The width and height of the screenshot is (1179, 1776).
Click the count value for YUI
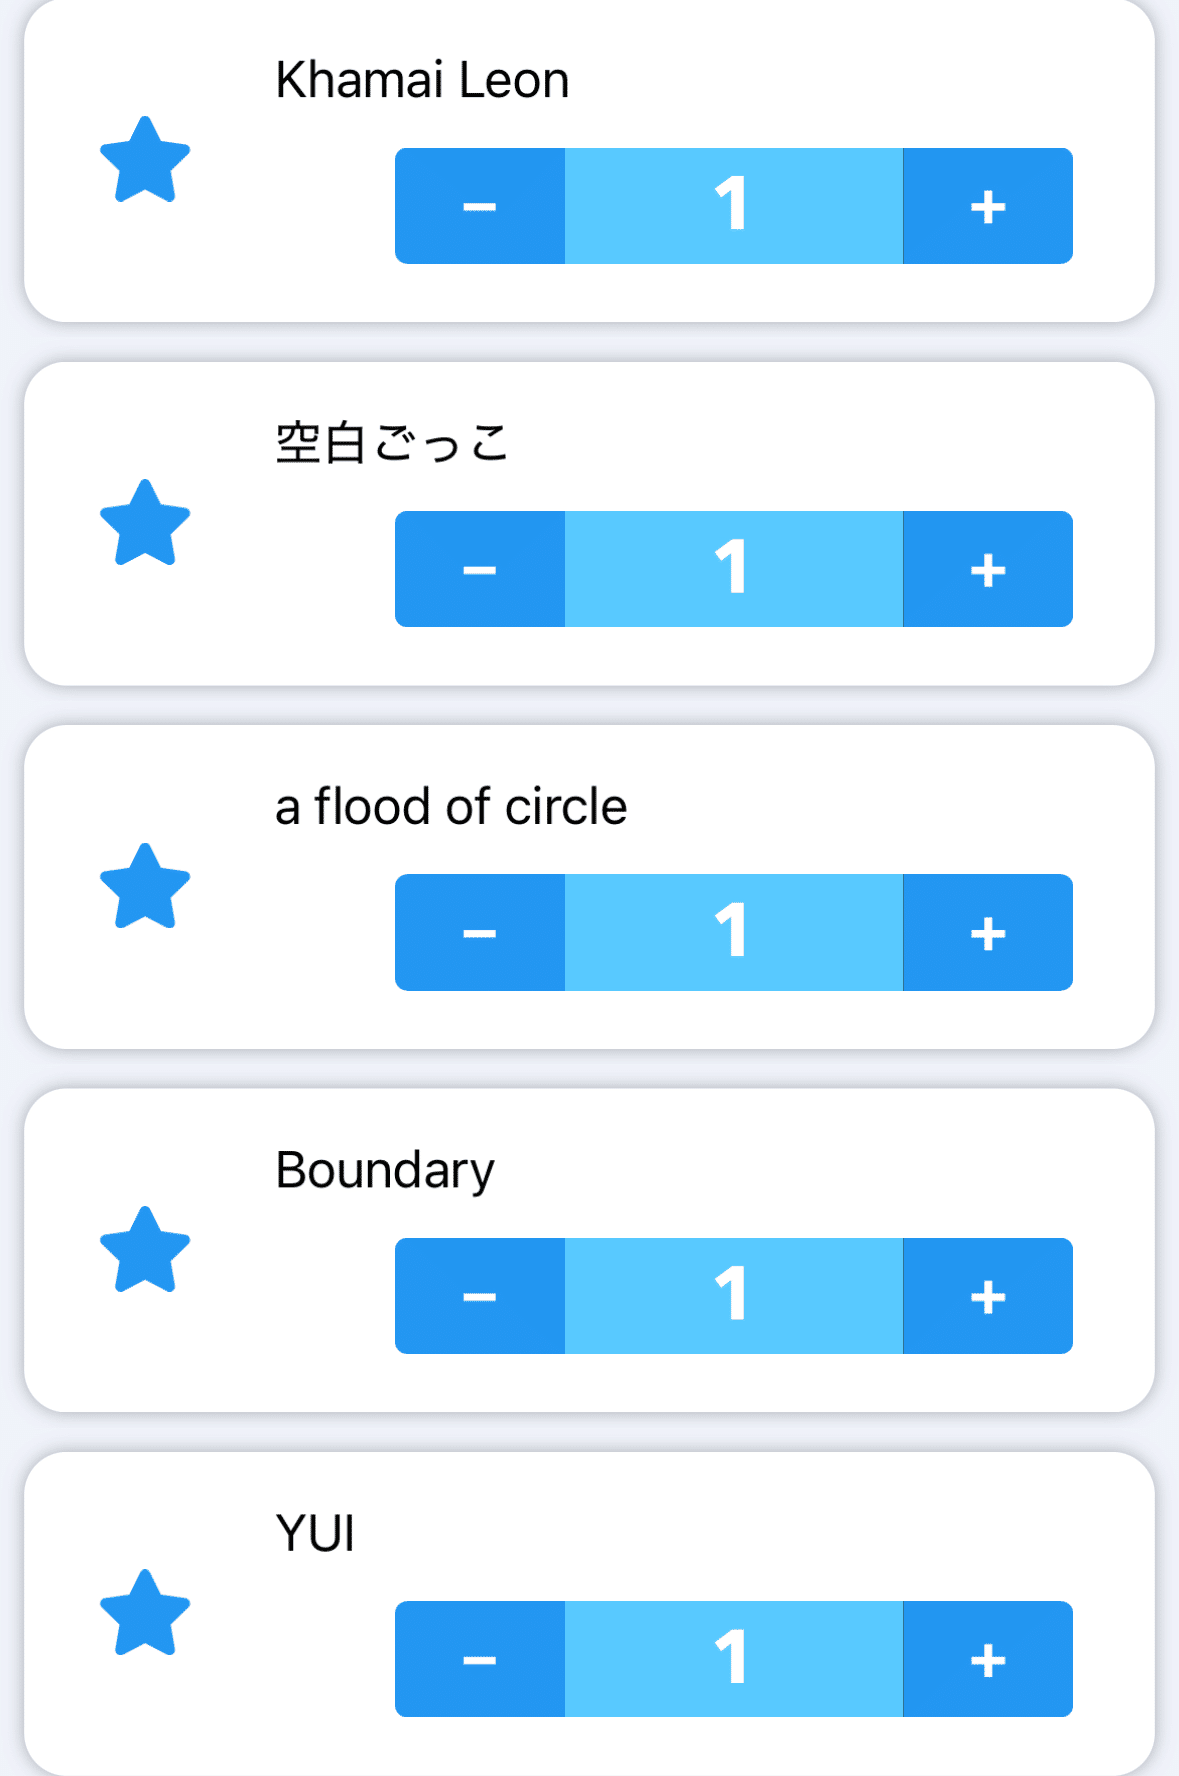tap(733, 1659)
